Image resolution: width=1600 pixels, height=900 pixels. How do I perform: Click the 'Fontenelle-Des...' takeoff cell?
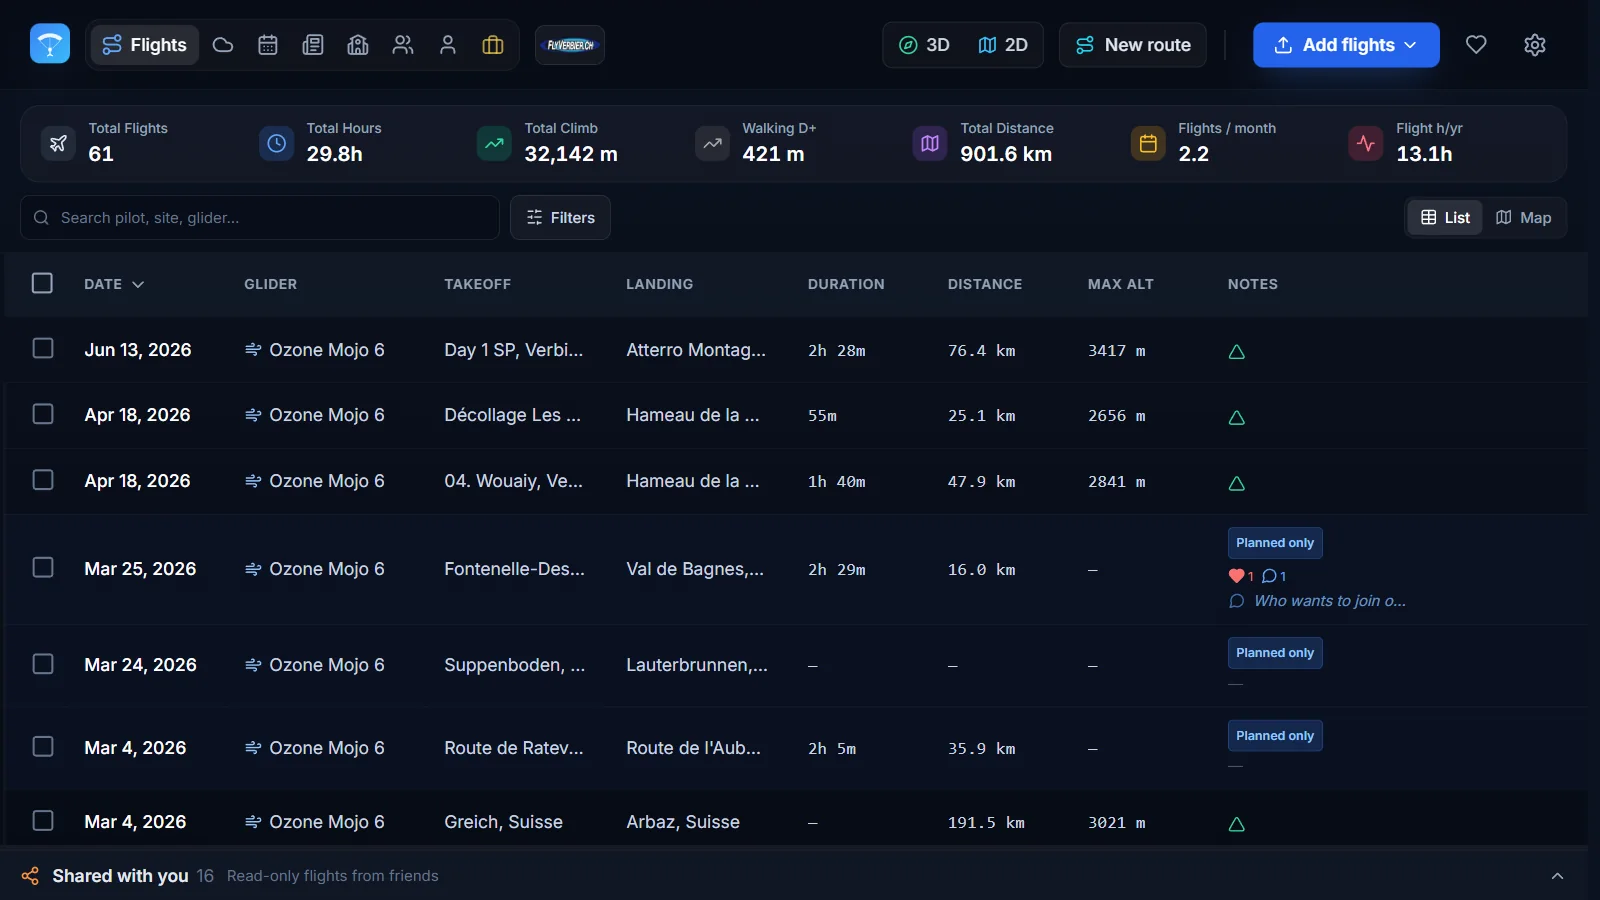coord(514,569)
